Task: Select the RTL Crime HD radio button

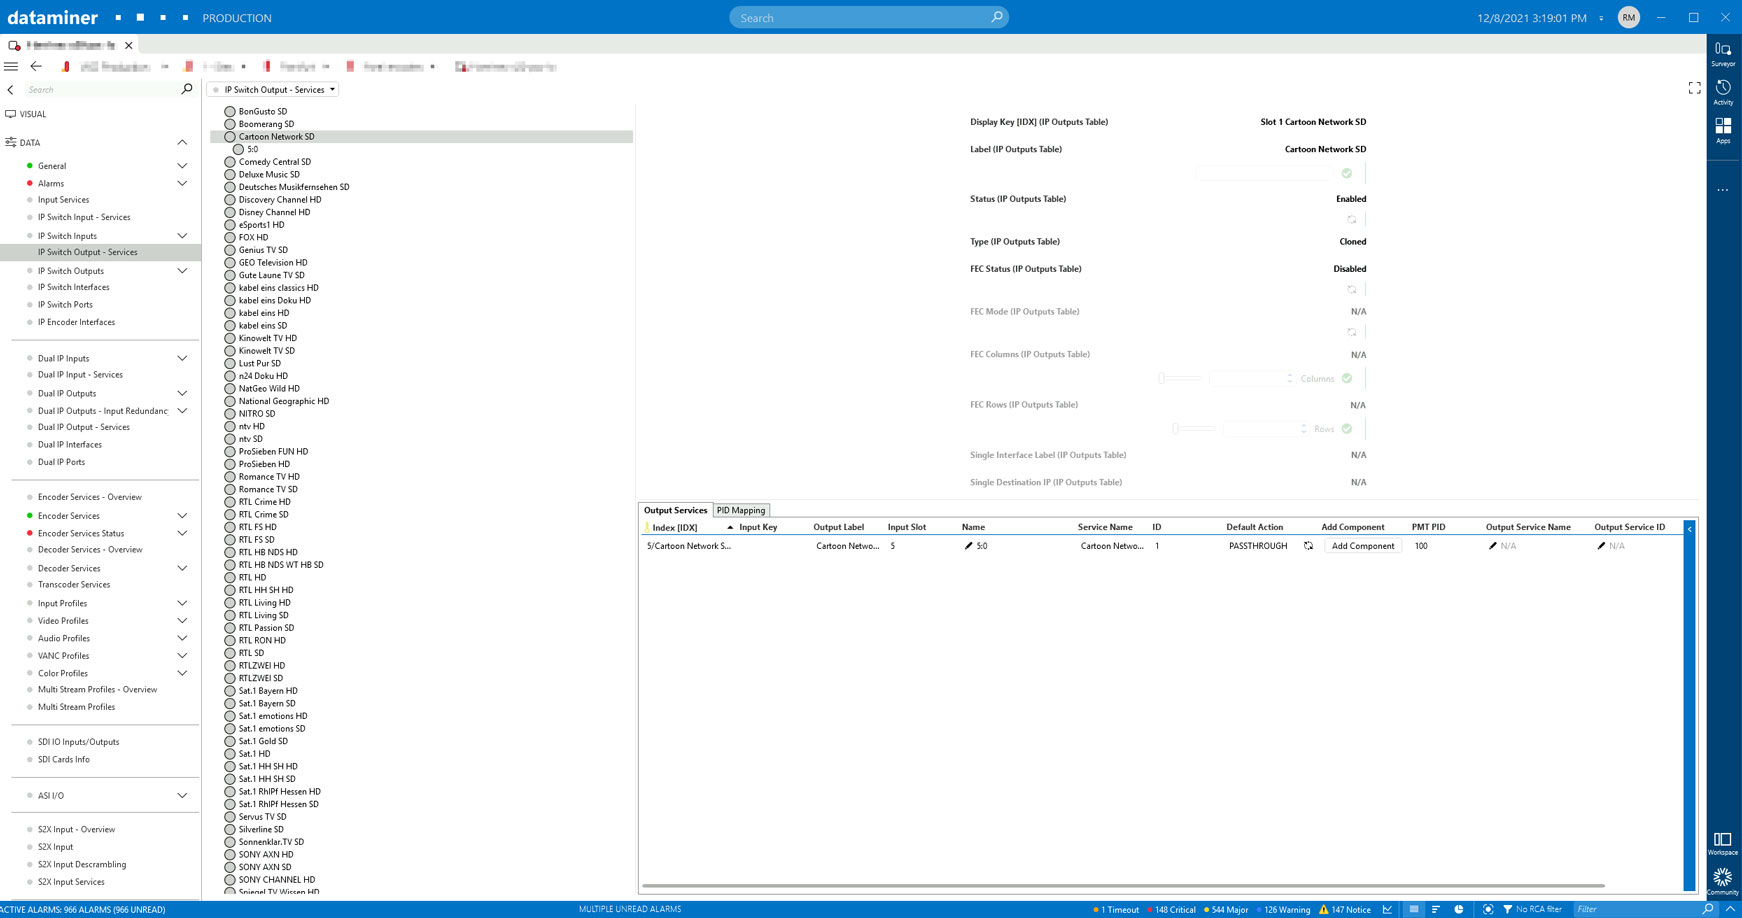Action: coord(230,503)
